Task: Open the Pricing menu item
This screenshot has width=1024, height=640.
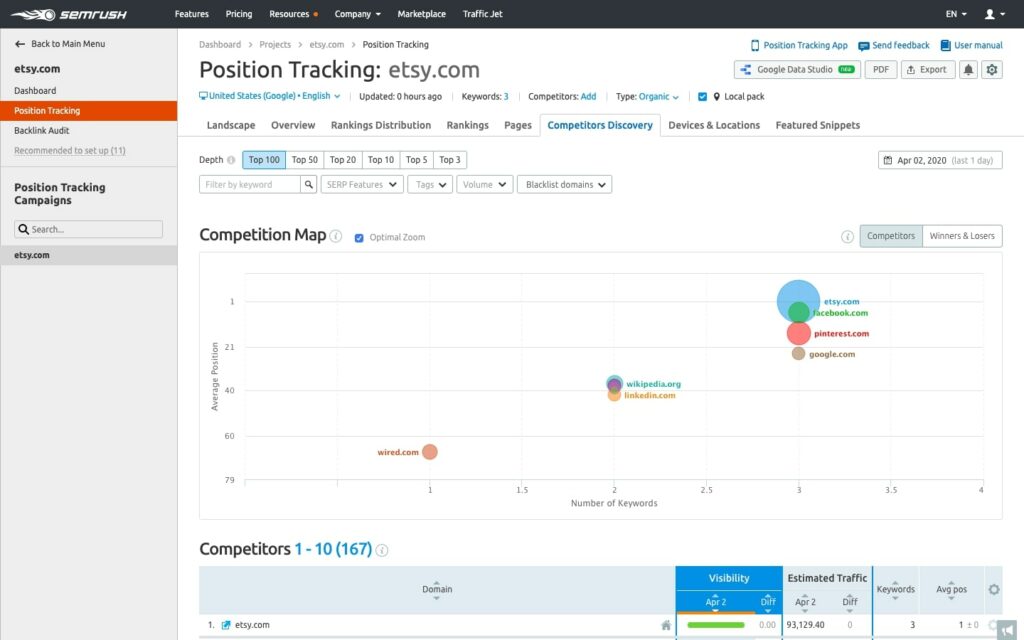Action: (238, 14)
